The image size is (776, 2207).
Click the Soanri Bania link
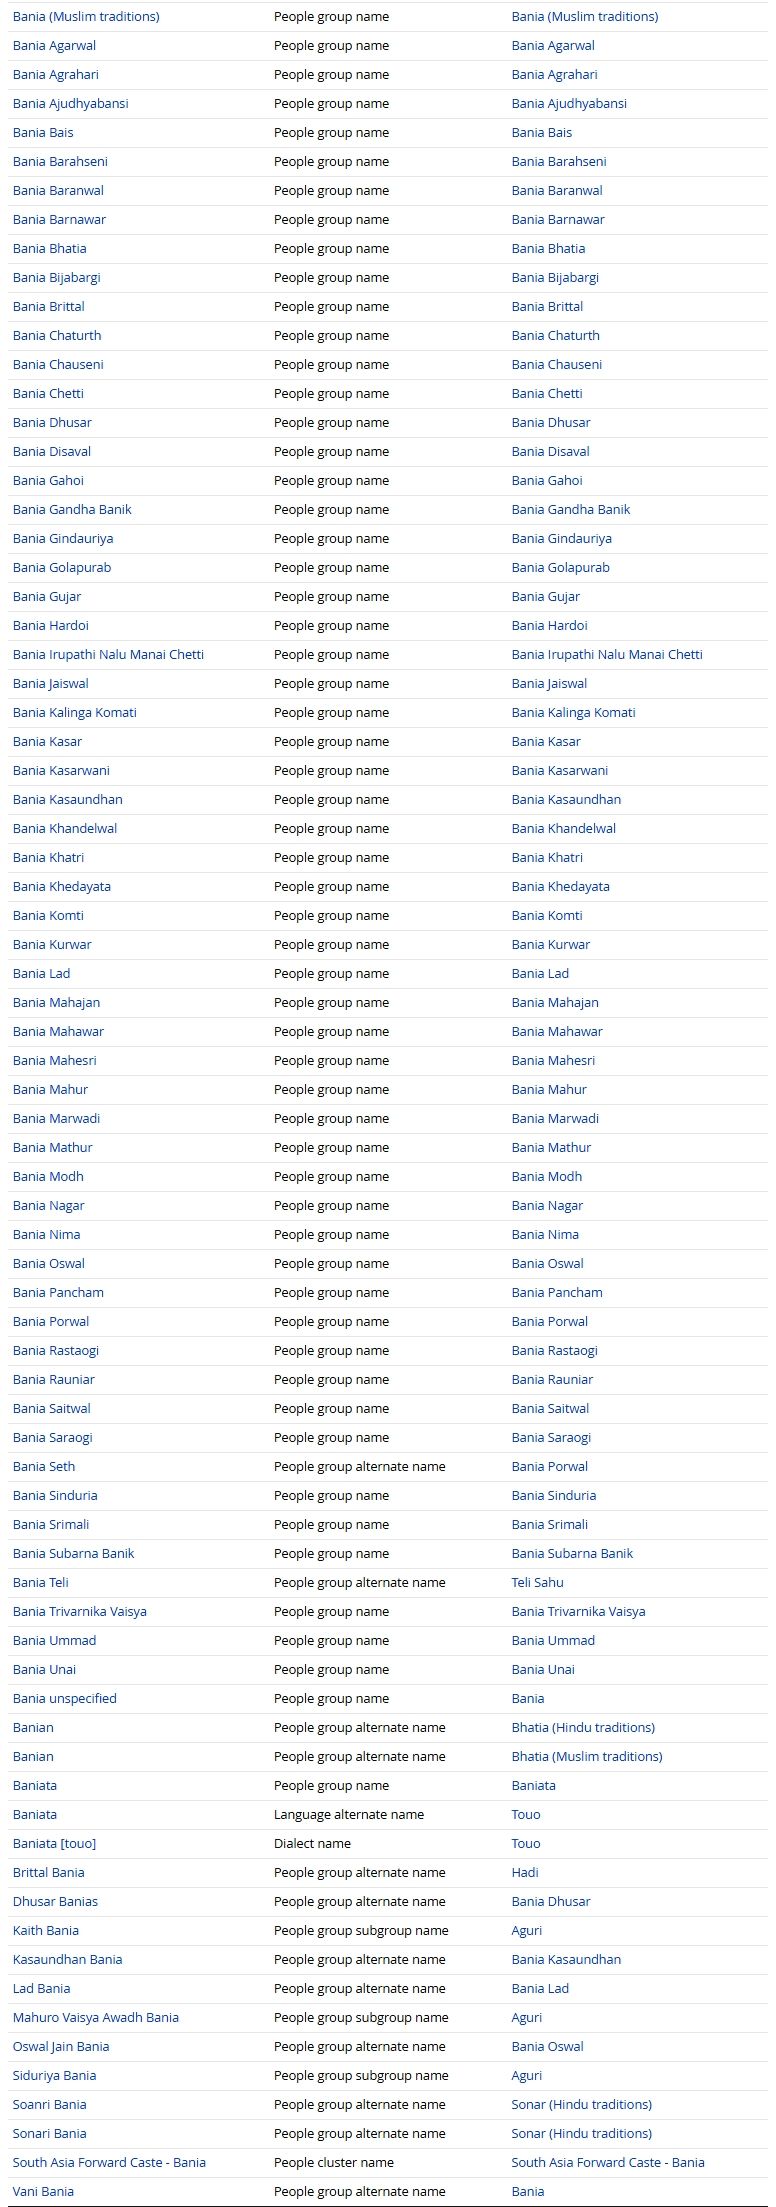pyautogui.click(x=50, y=2104)
